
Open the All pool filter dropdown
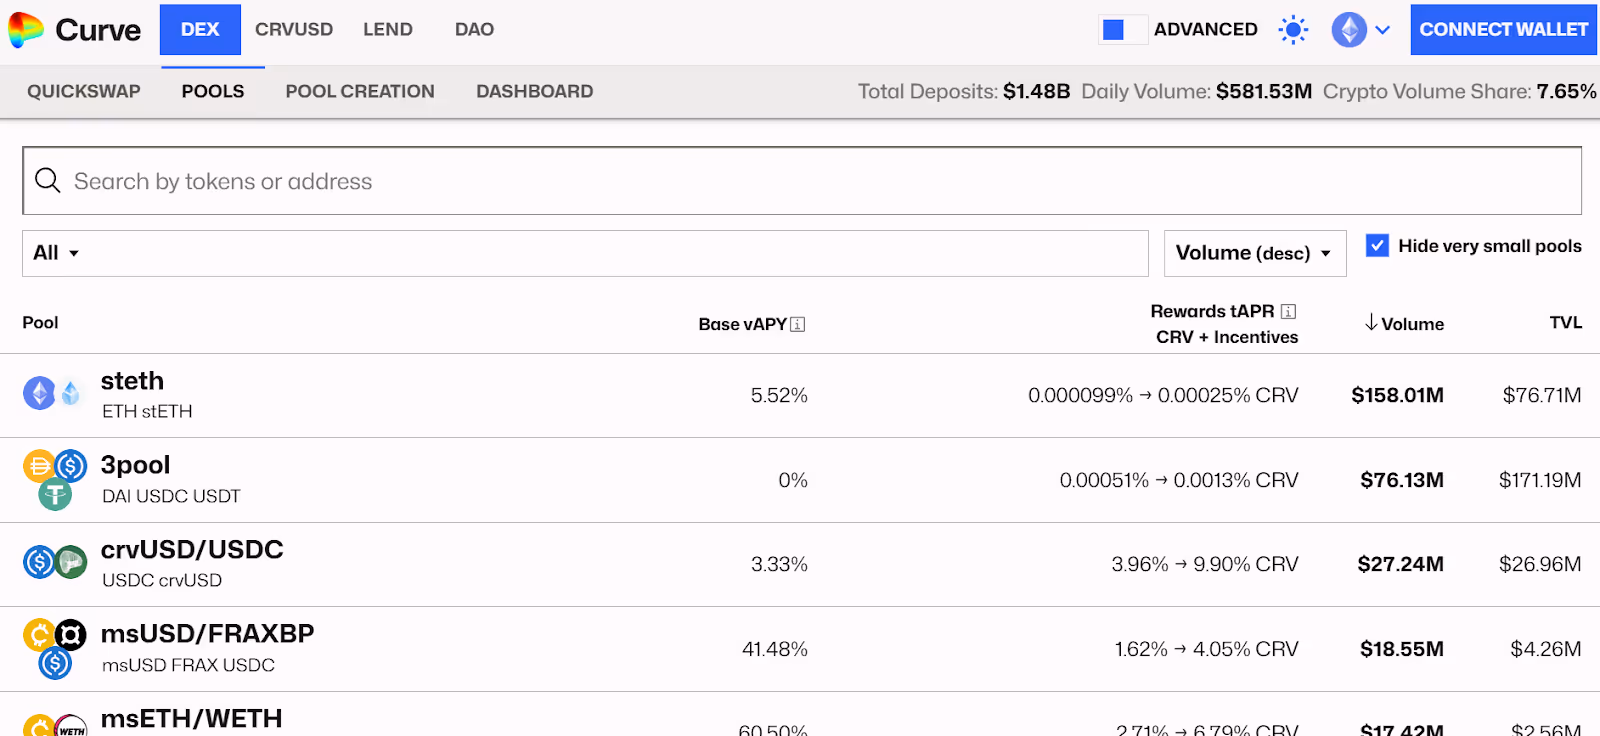click(585, 253)
